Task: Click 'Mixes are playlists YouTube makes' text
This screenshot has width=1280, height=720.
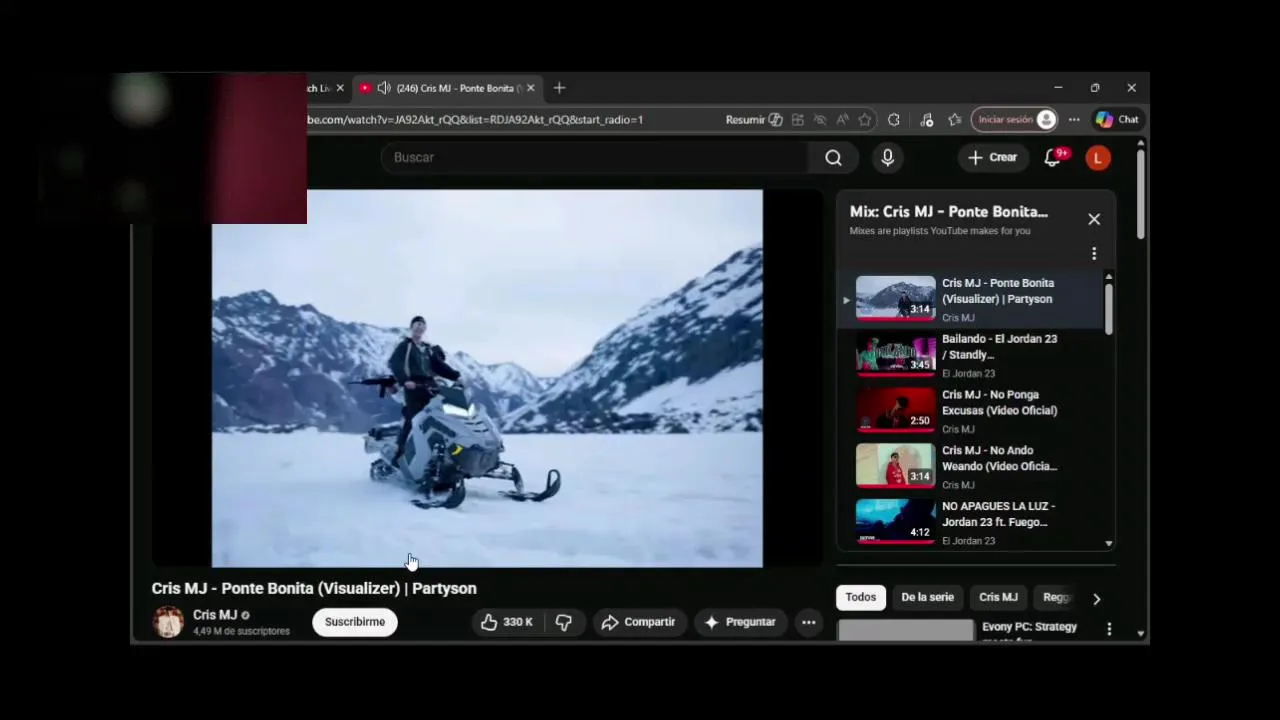Action: 940,231
